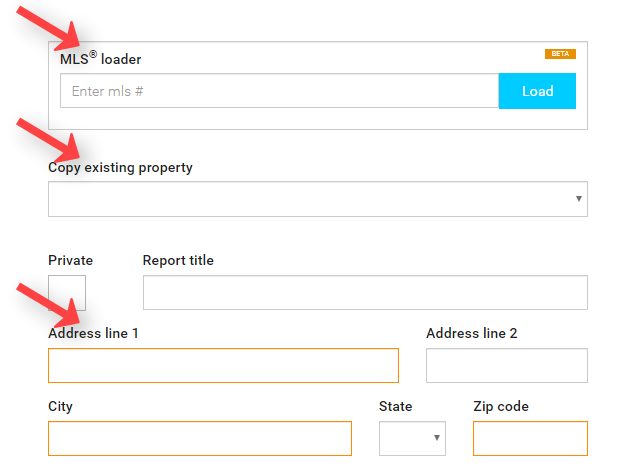
Task: Select the Zip code field
Action: 530,438
